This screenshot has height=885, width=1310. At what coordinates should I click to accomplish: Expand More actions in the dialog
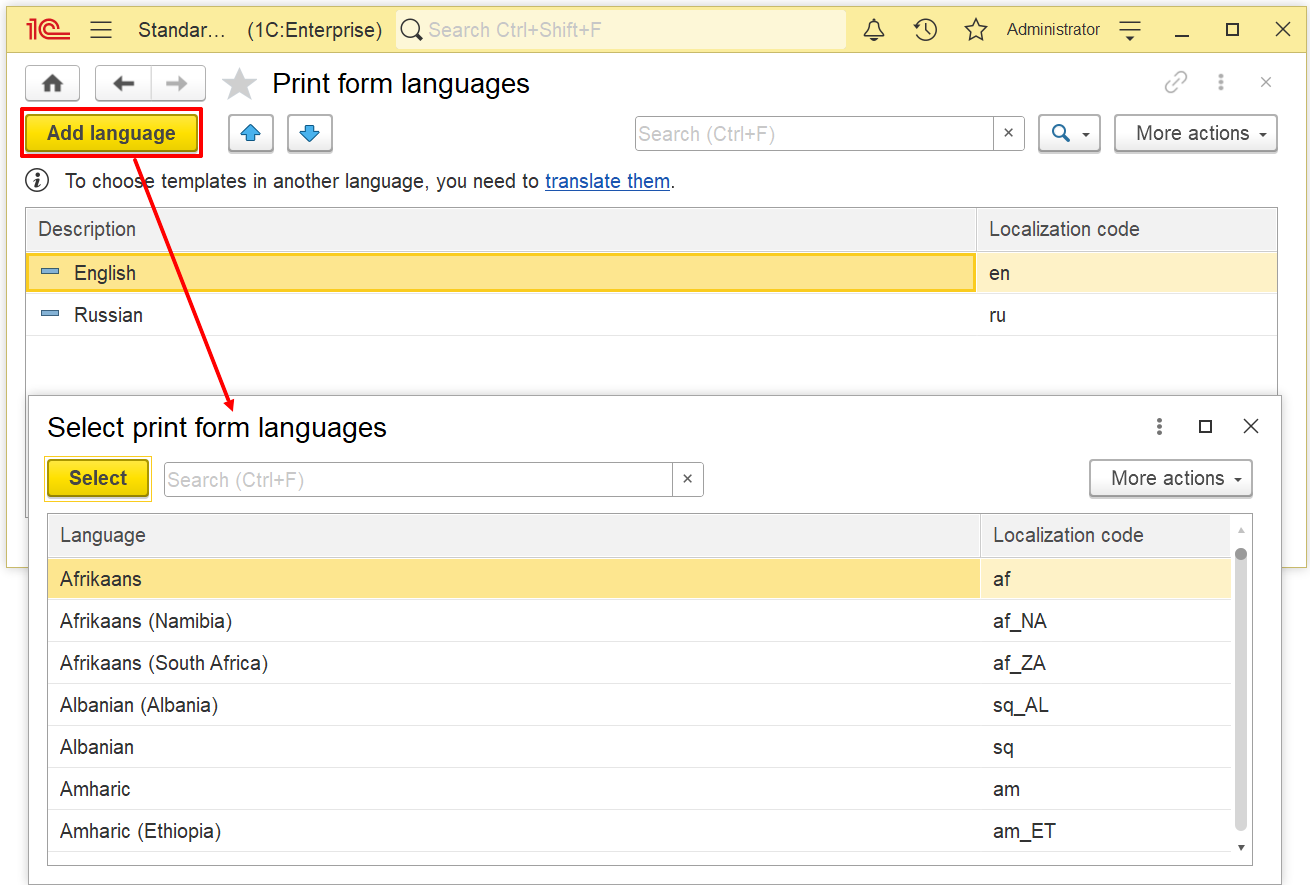[1170, 478]
